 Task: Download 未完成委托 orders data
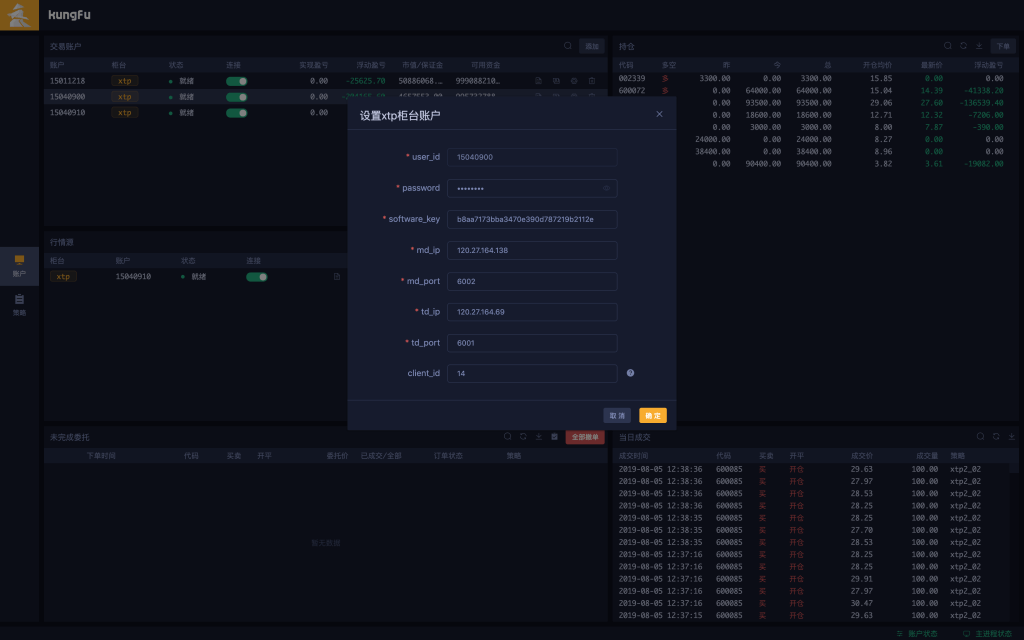coord(539,436)
